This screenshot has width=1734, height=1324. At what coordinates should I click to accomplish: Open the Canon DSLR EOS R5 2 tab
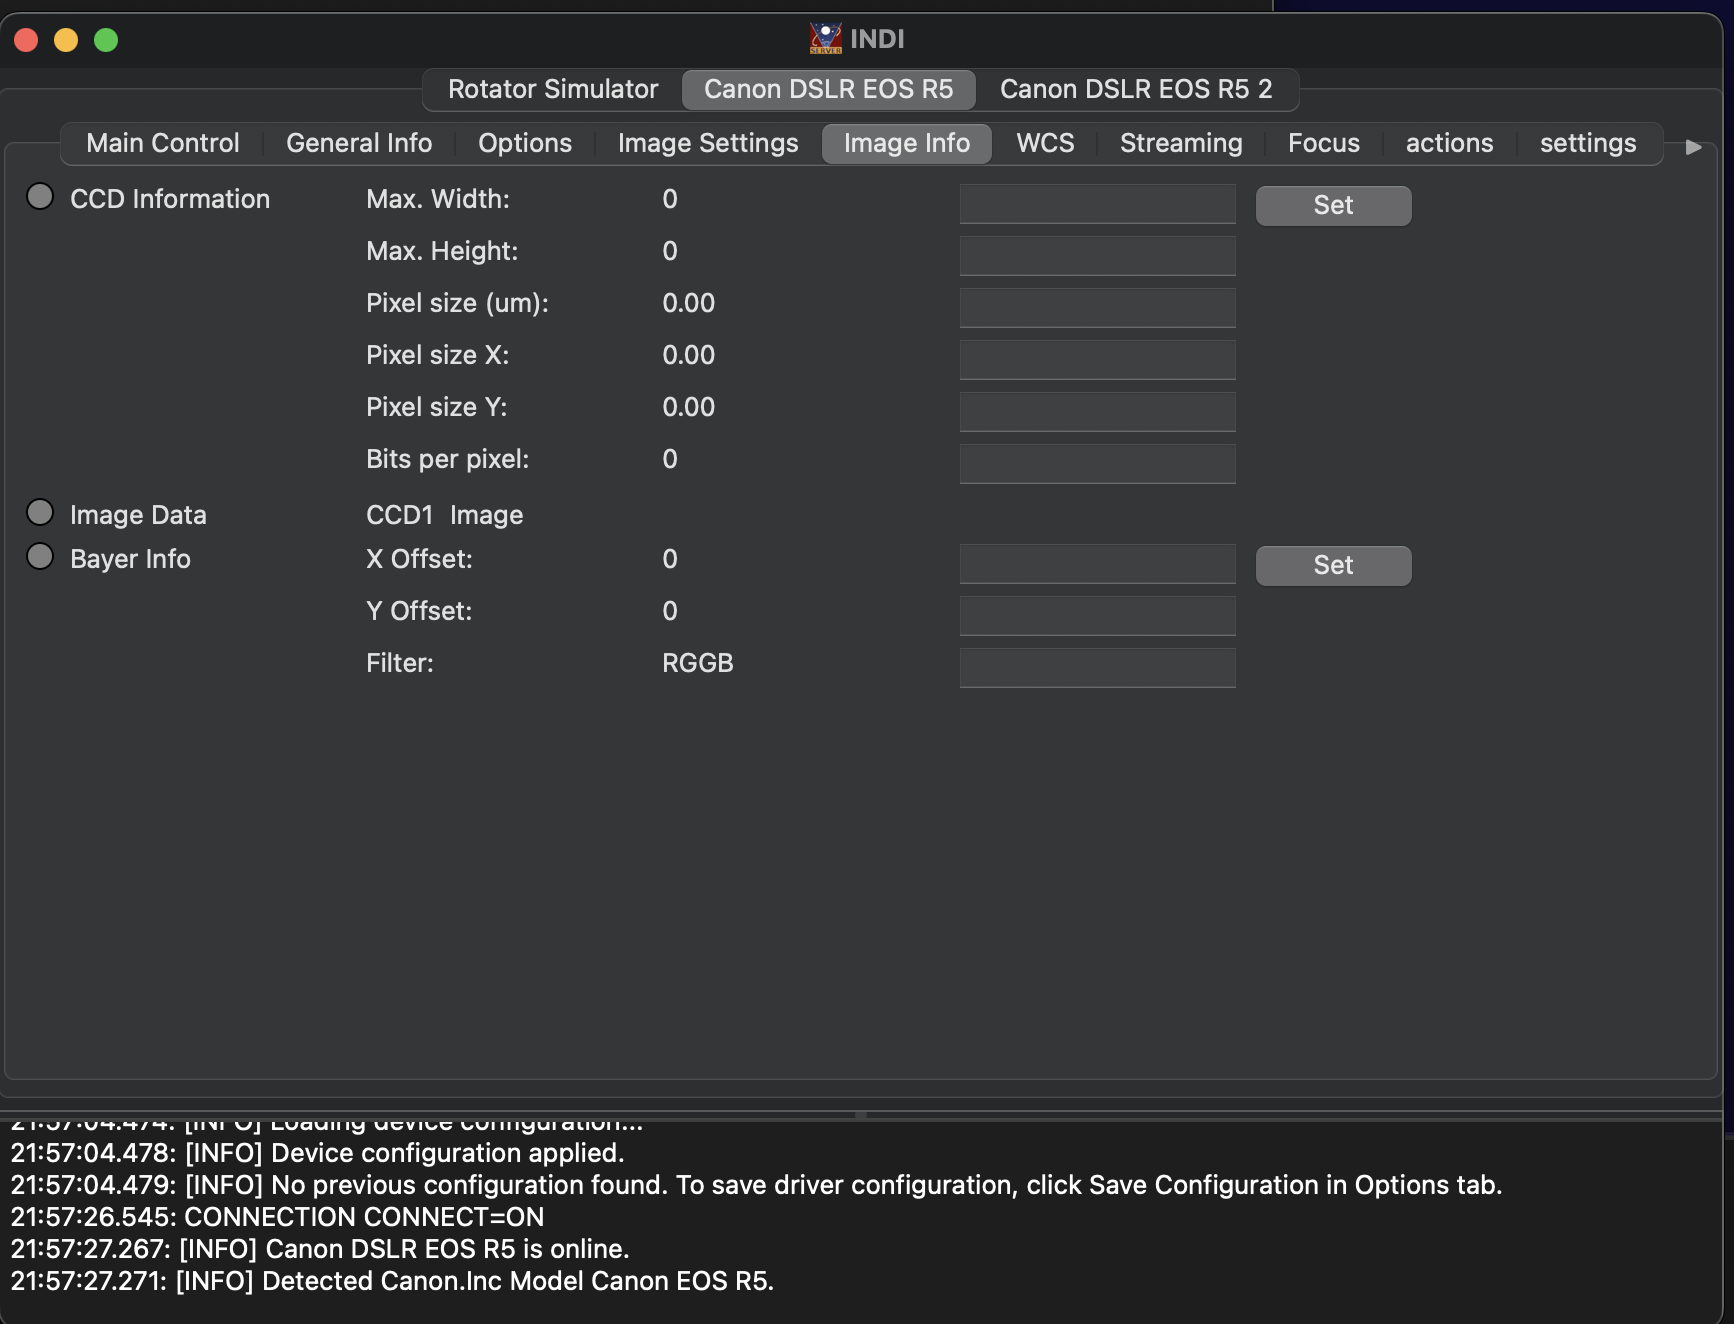1135,90
